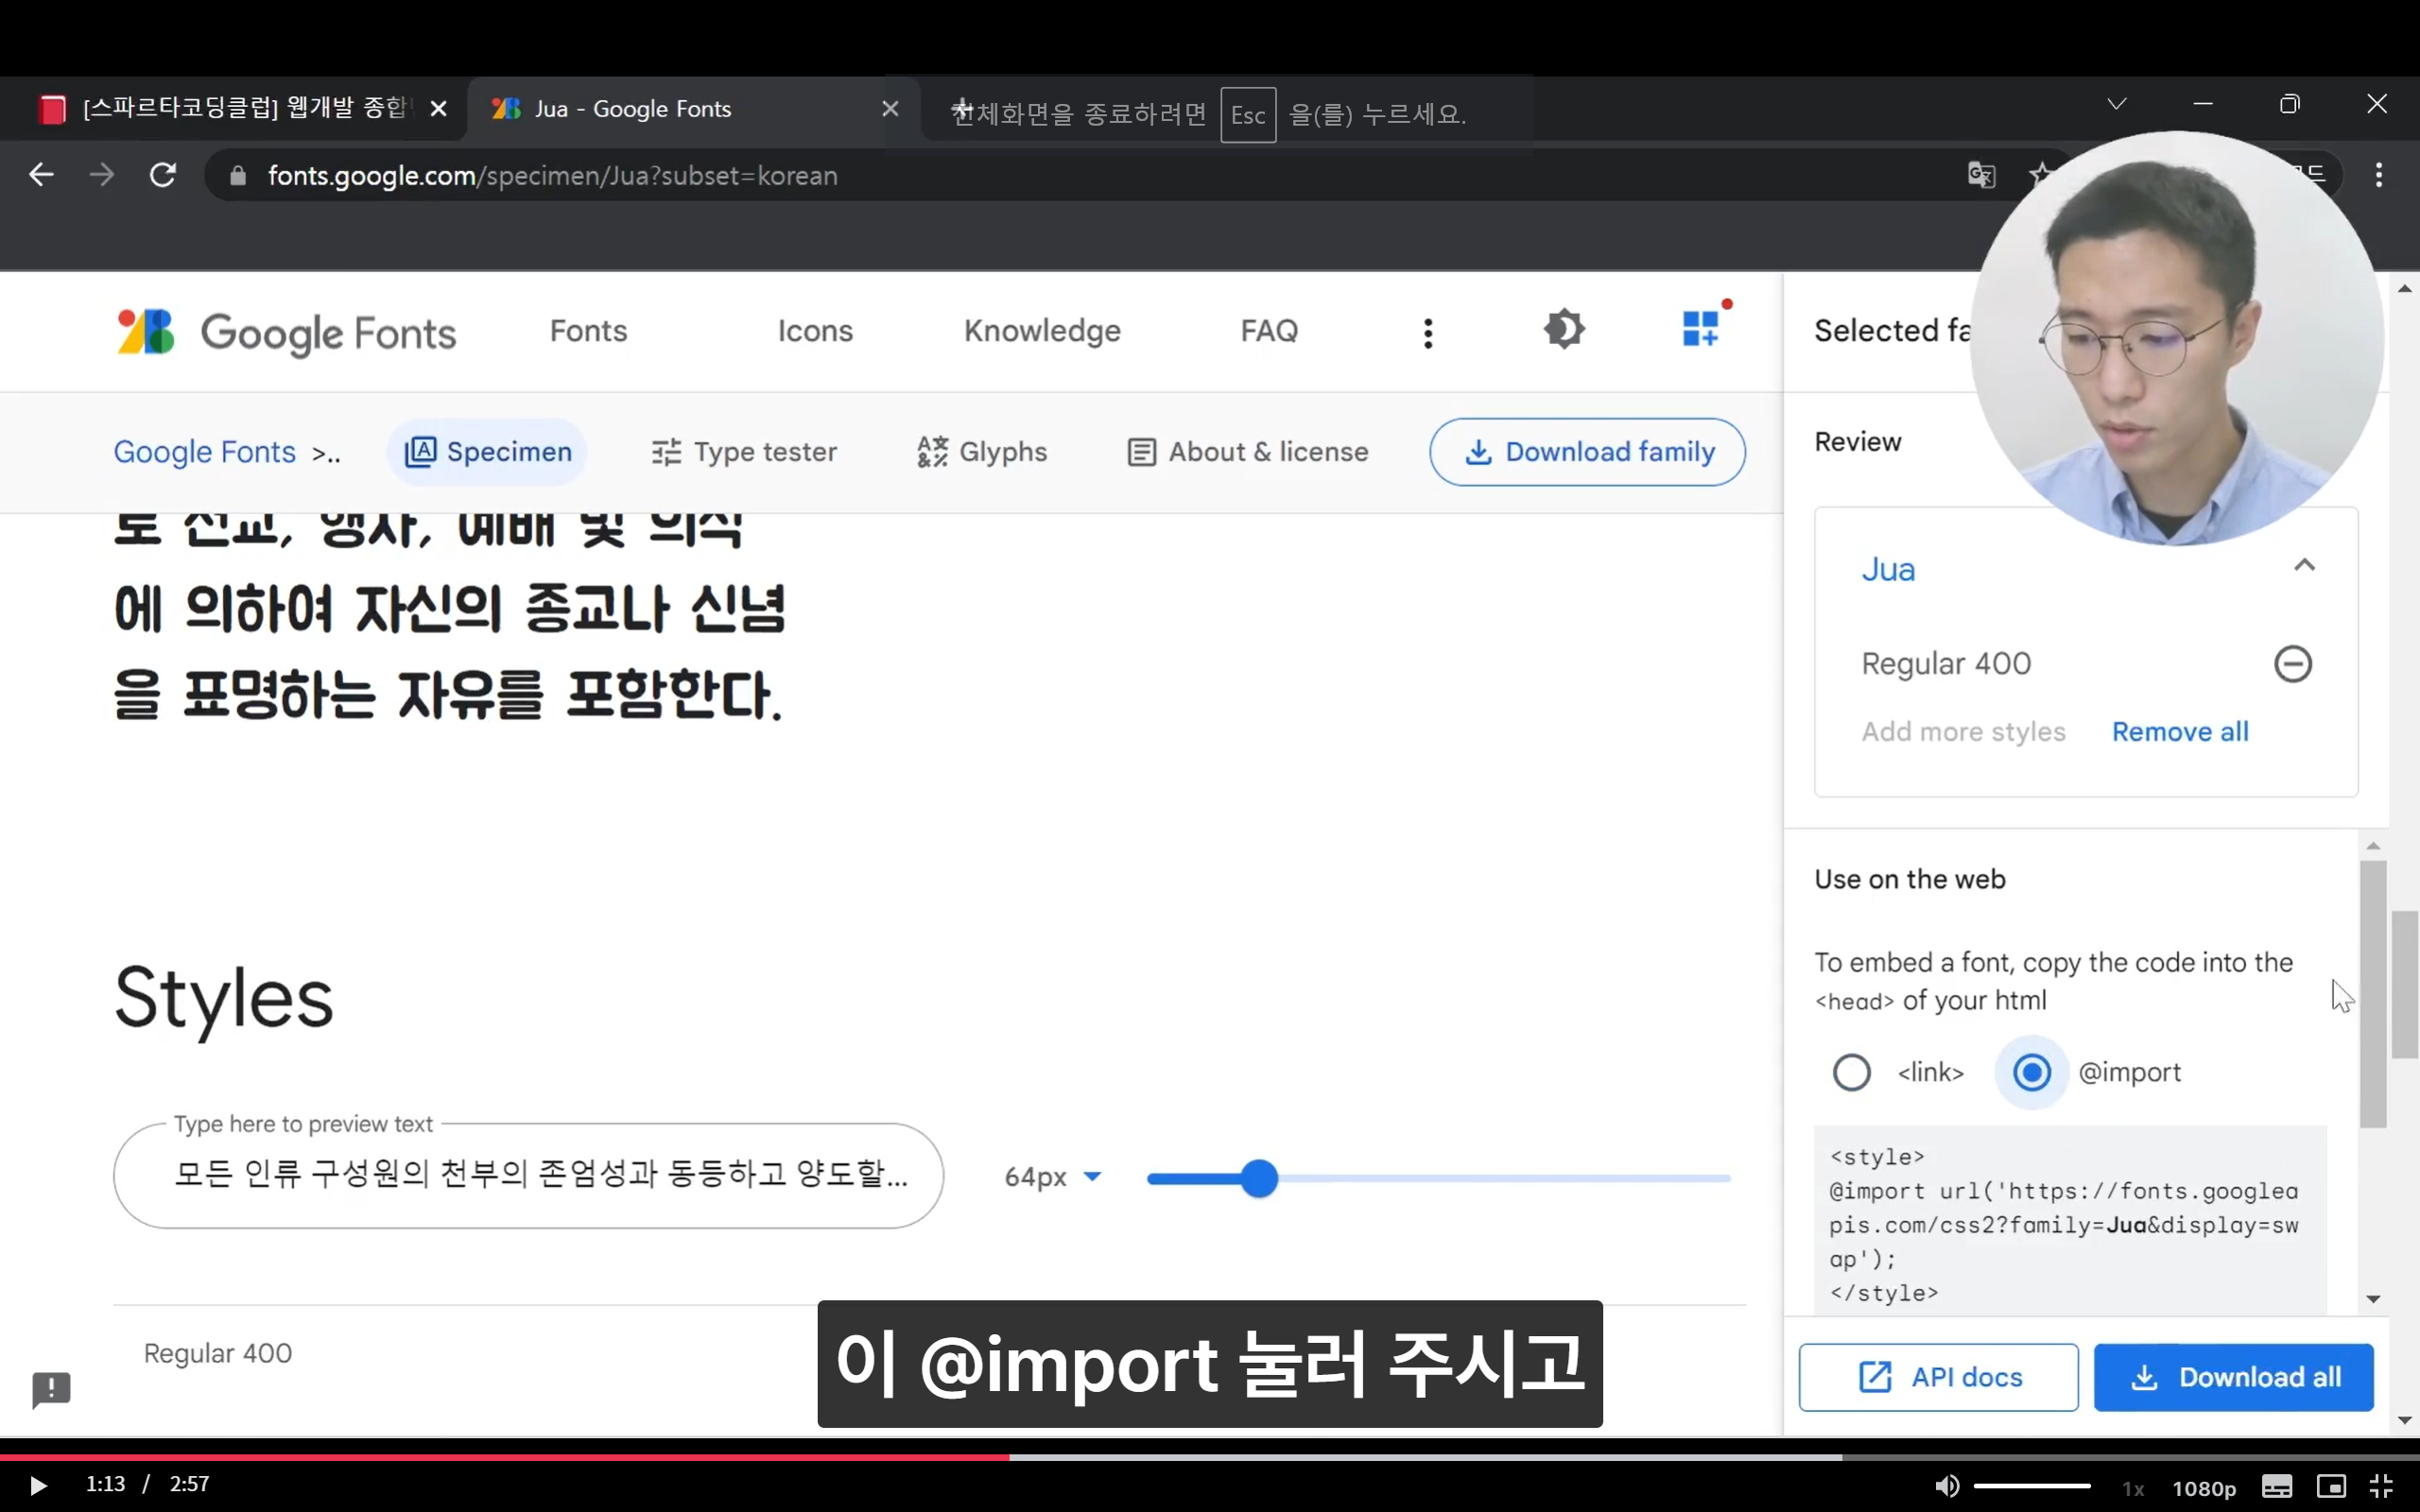Open the Type tester tab

tap(743, 452)
